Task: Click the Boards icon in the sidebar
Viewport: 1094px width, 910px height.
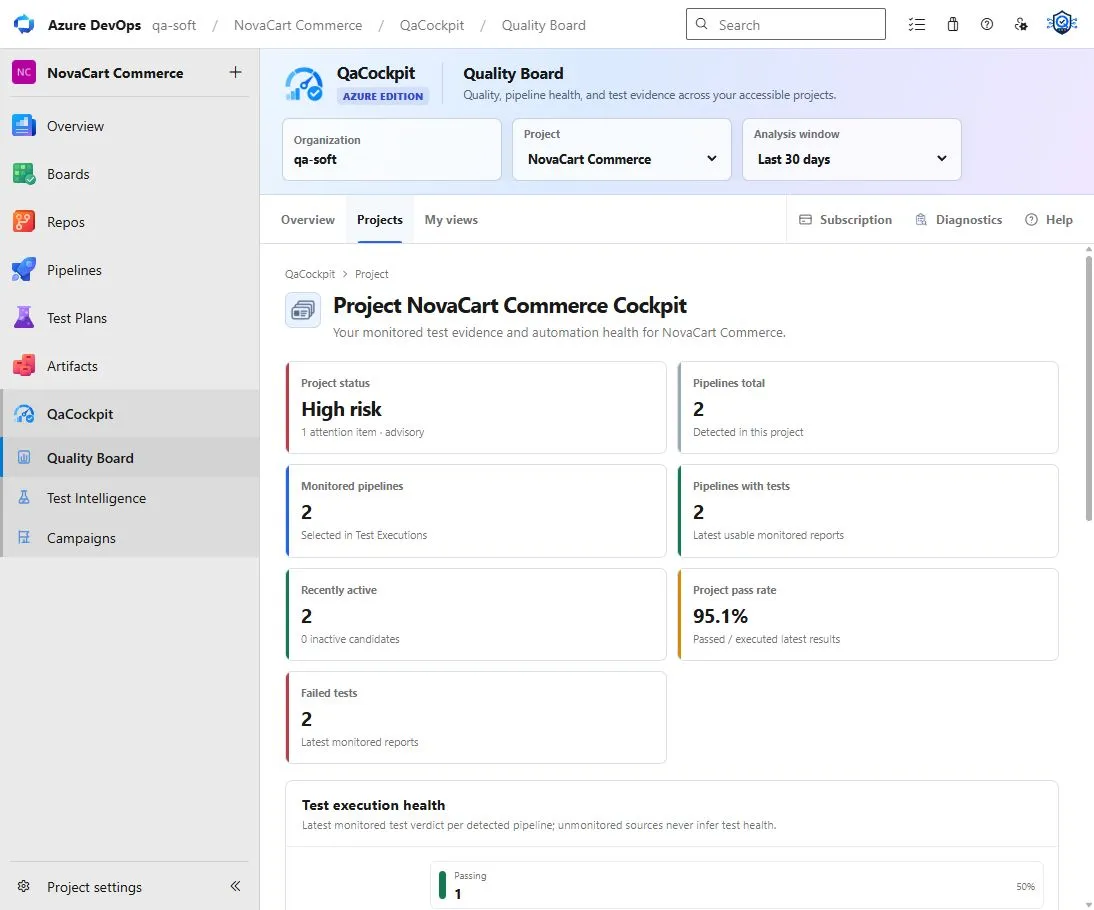Action: [24, 174]
